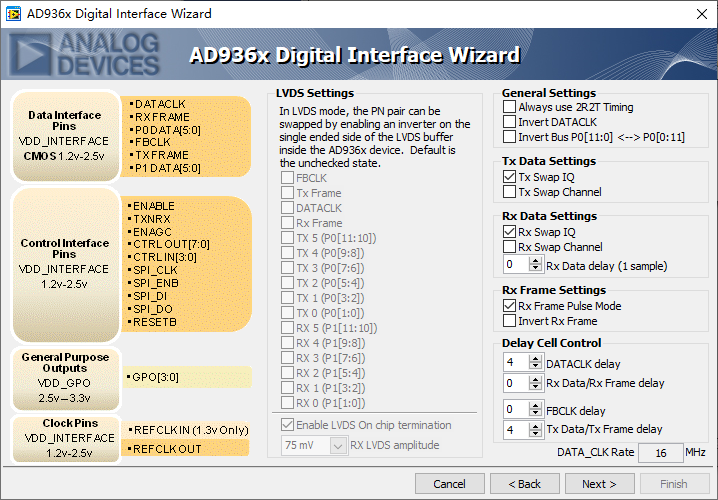Click the SPI_CLK pin label

point(153,270)
